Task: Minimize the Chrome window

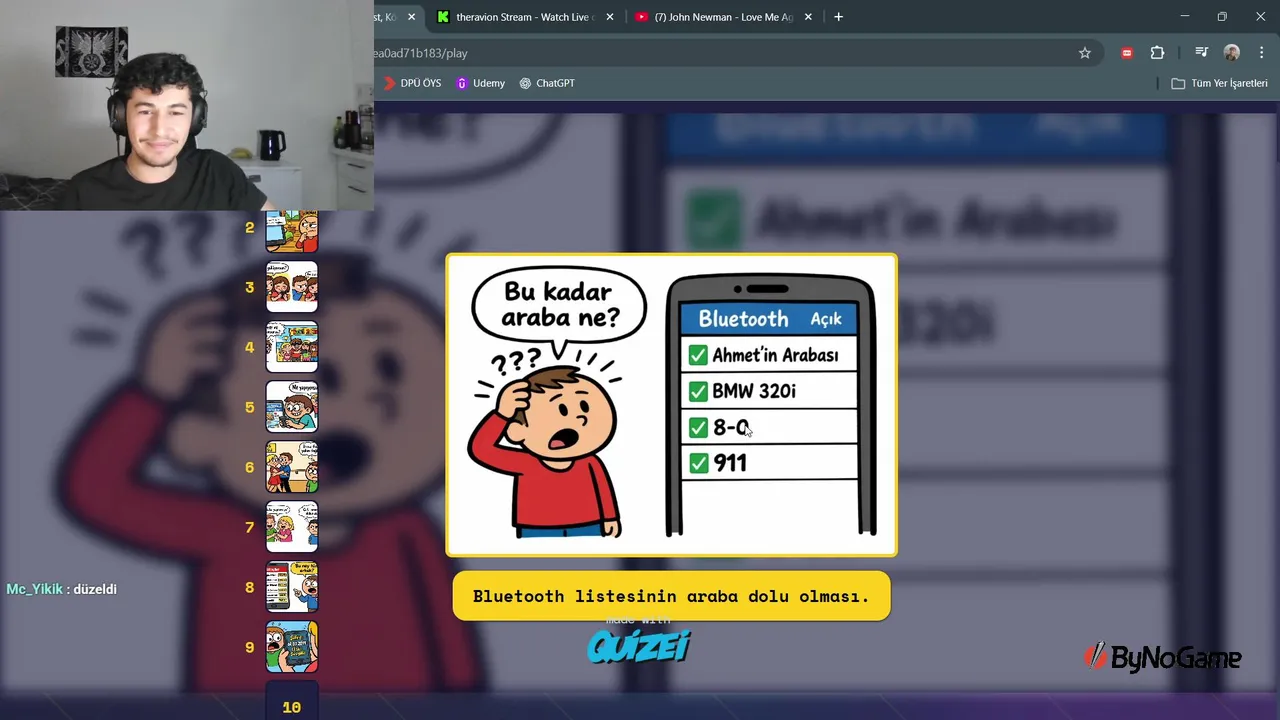Action: pyautogui.click(x=1184, y=17)
